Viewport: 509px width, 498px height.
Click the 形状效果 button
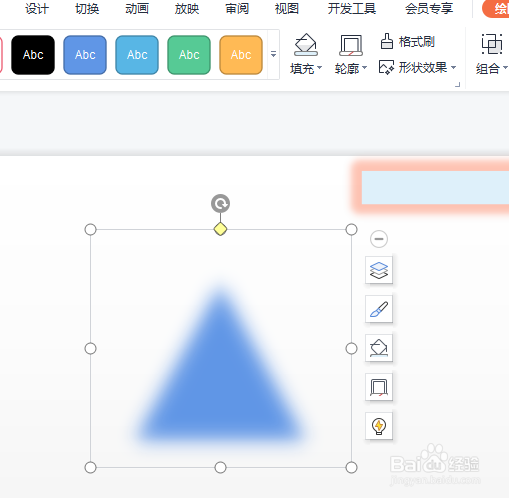coord(413,68)
